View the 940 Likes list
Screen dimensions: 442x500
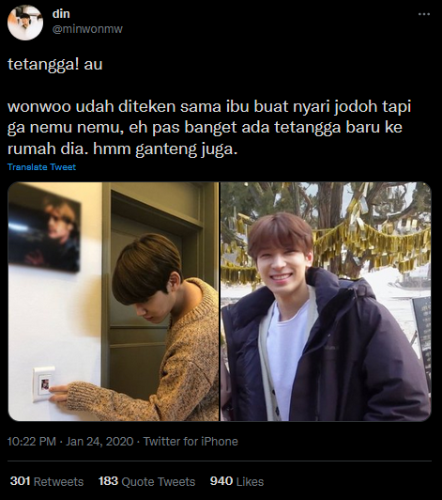point(237,481)
